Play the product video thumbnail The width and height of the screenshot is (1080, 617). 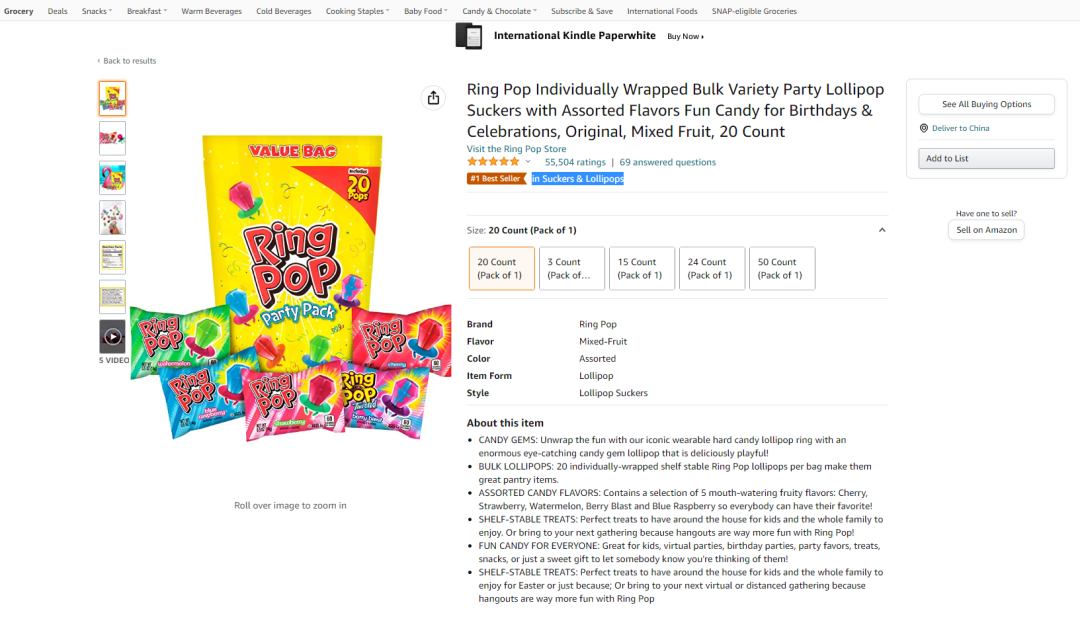(112, 337)
